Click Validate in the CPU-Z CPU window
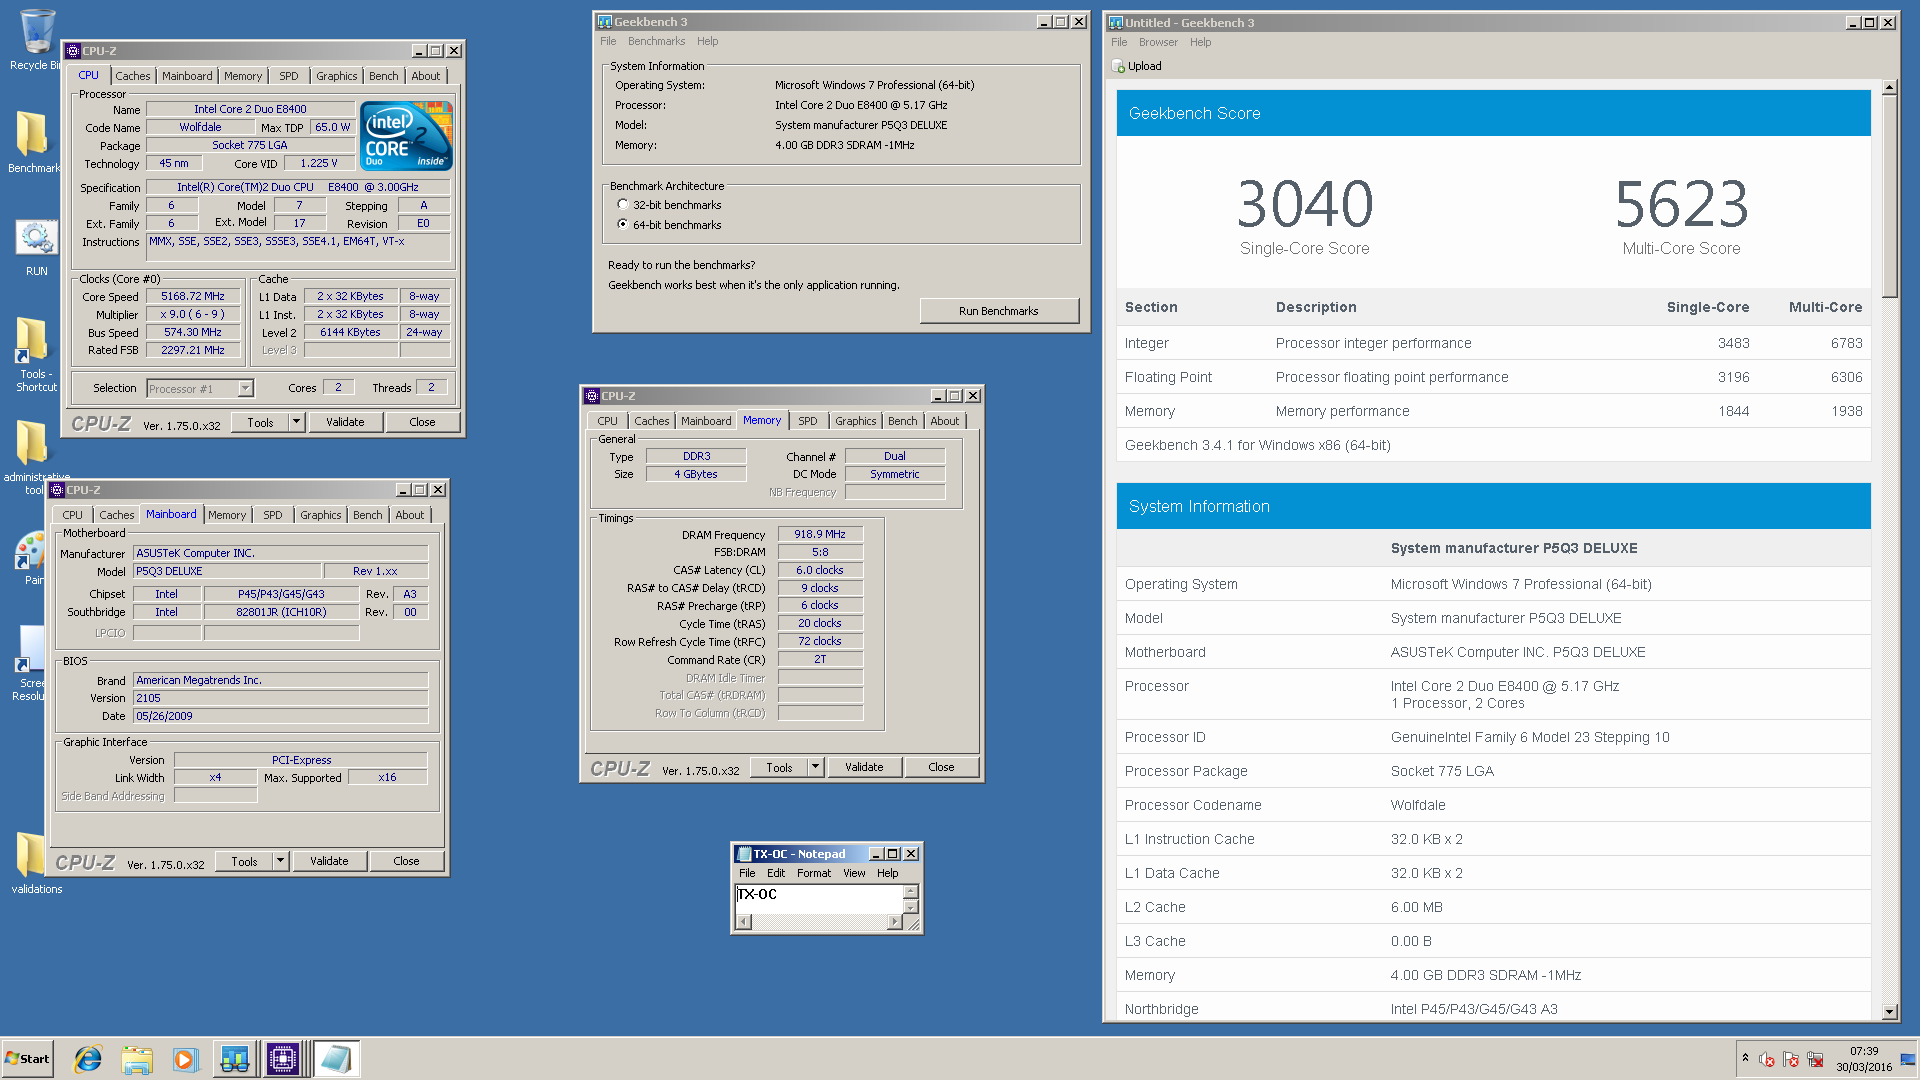1920x1080 pixels. [345, 422]
